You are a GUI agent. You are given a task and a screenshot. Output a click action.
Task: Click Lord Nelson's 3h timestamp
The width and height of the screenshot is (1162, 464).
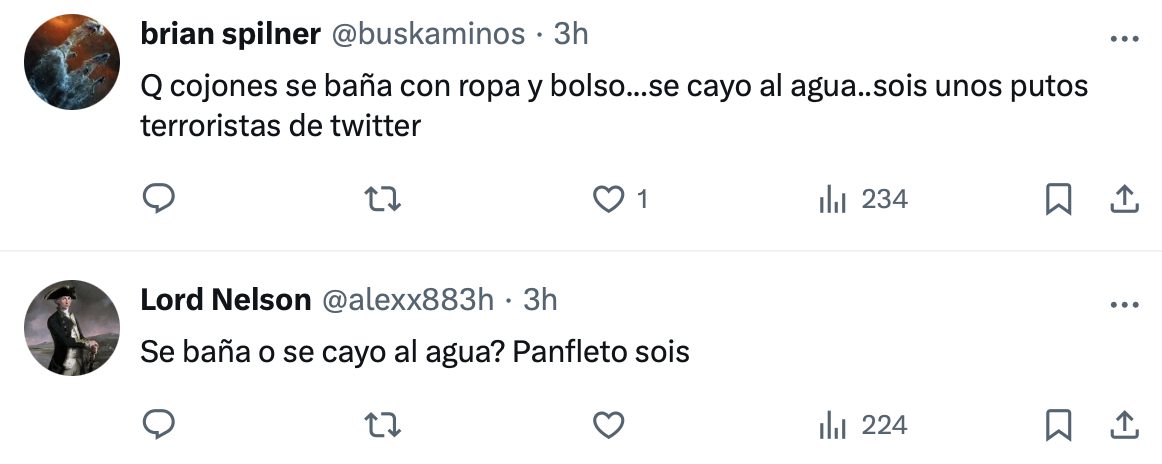(541, 299)
